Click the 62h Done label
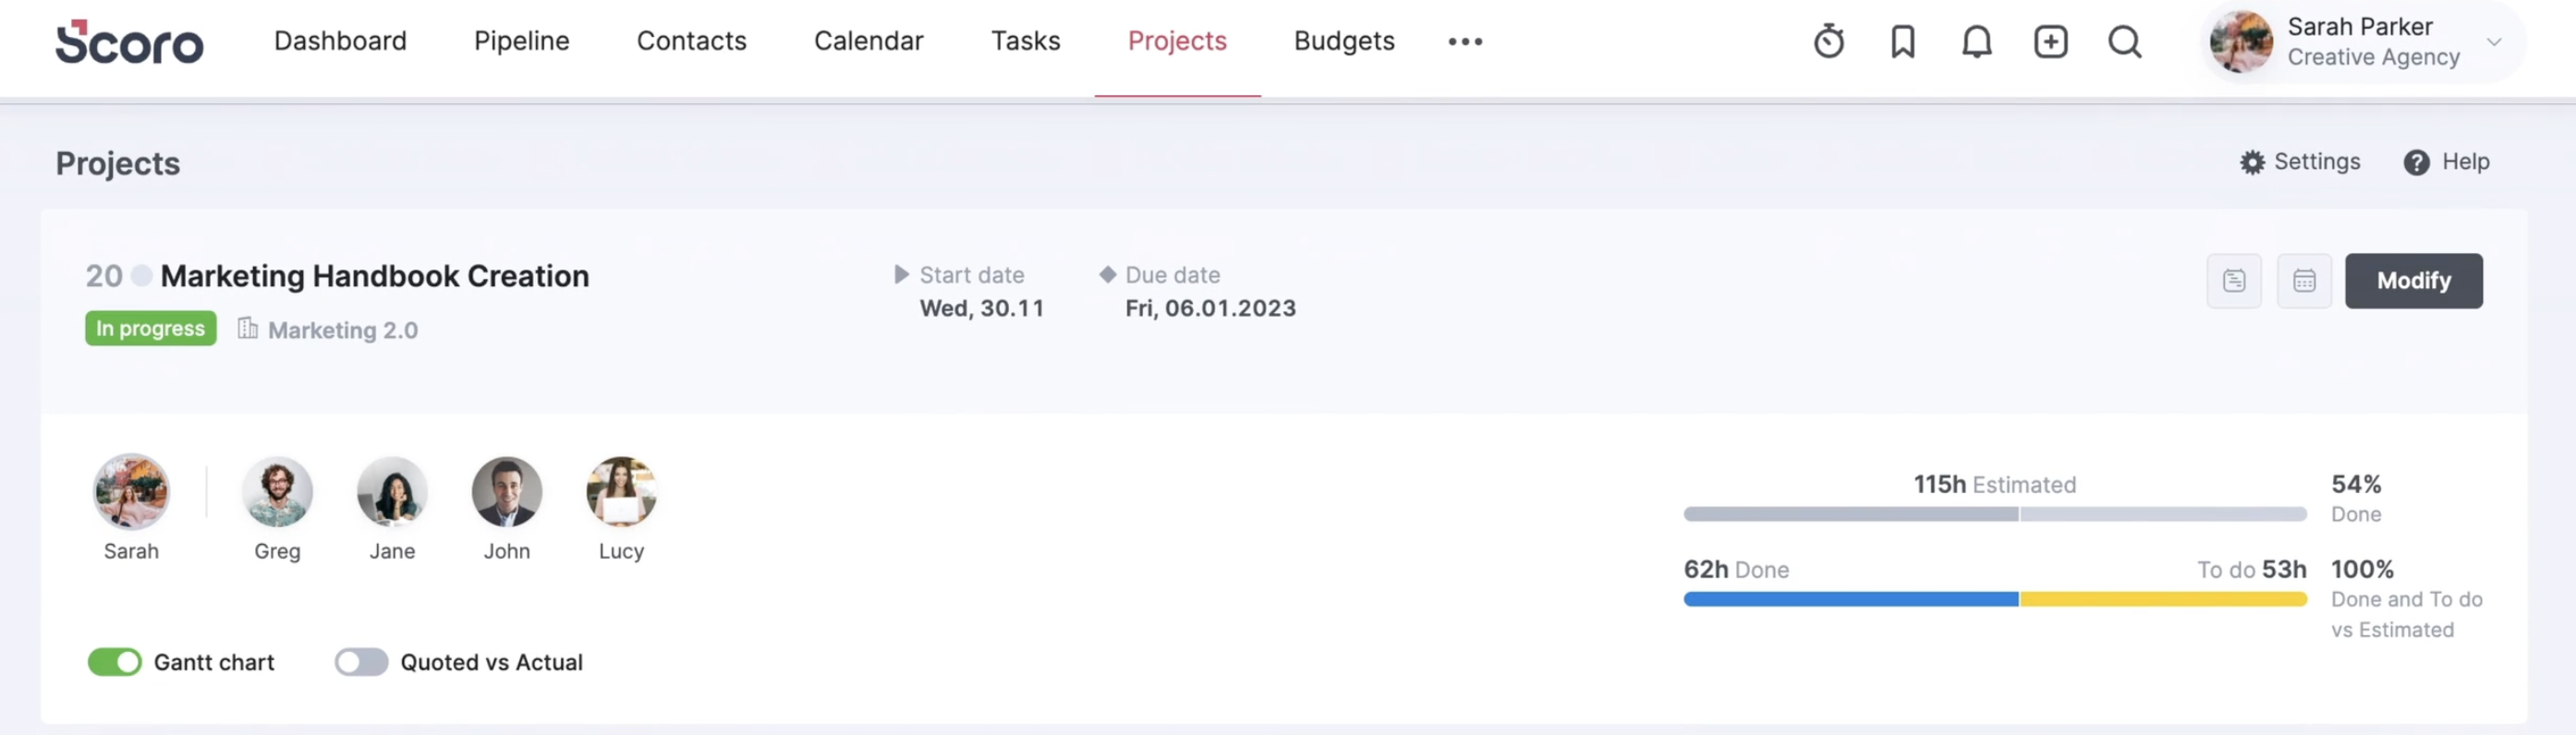 [x=1736, y=570]
